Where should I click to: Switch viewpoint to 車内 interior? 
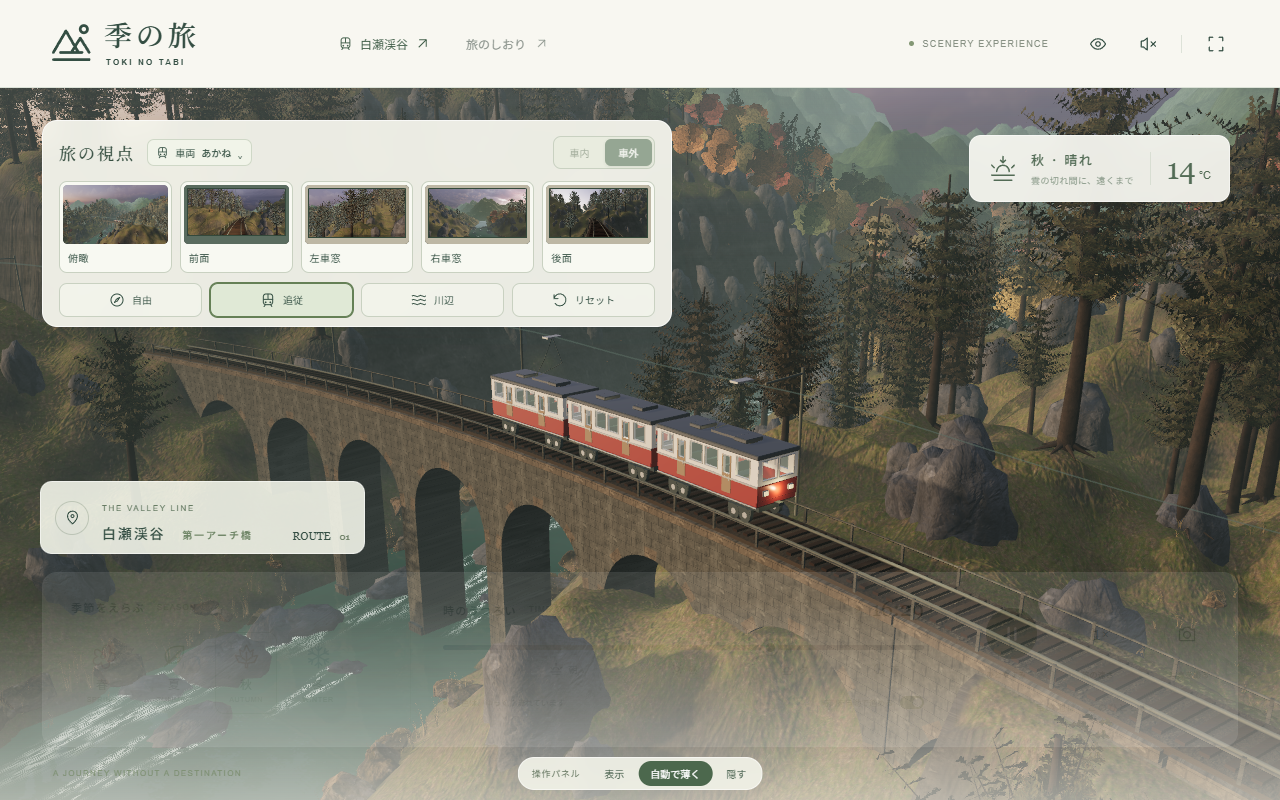point(580,153)
